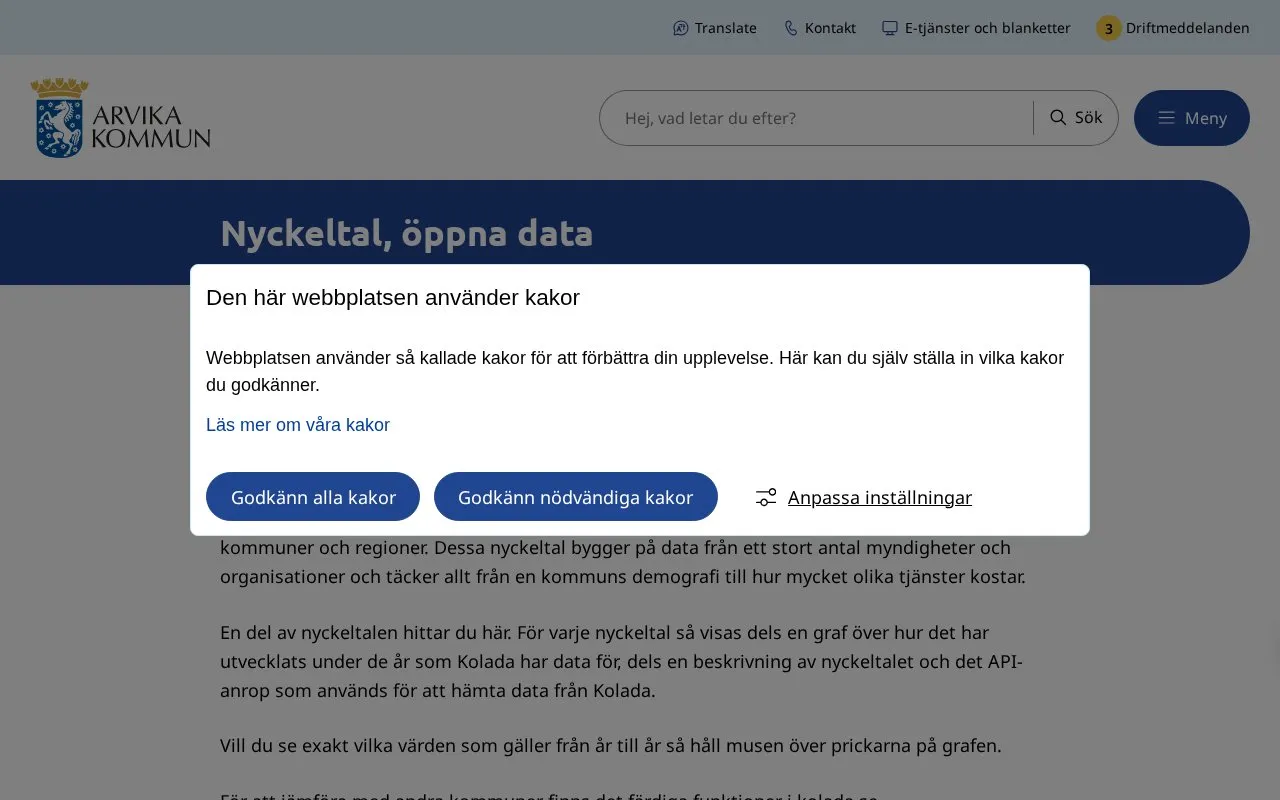
Task: Click the paragraph starting 'Webbplatsen använder så kallade kakor'
Action: 635,371
